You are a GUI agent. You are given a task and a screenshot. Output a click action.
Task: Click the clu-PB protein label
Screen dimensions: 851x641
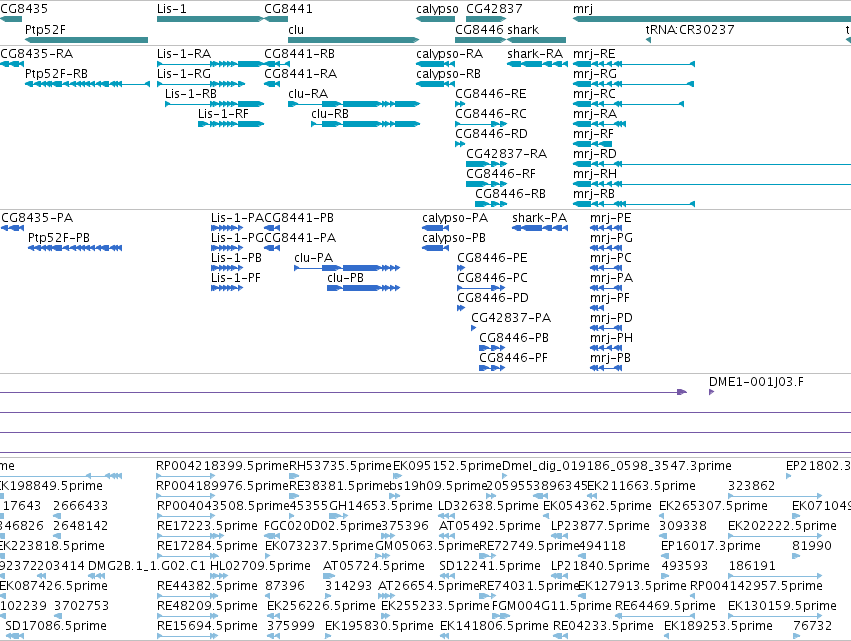[x=345, y=278]
